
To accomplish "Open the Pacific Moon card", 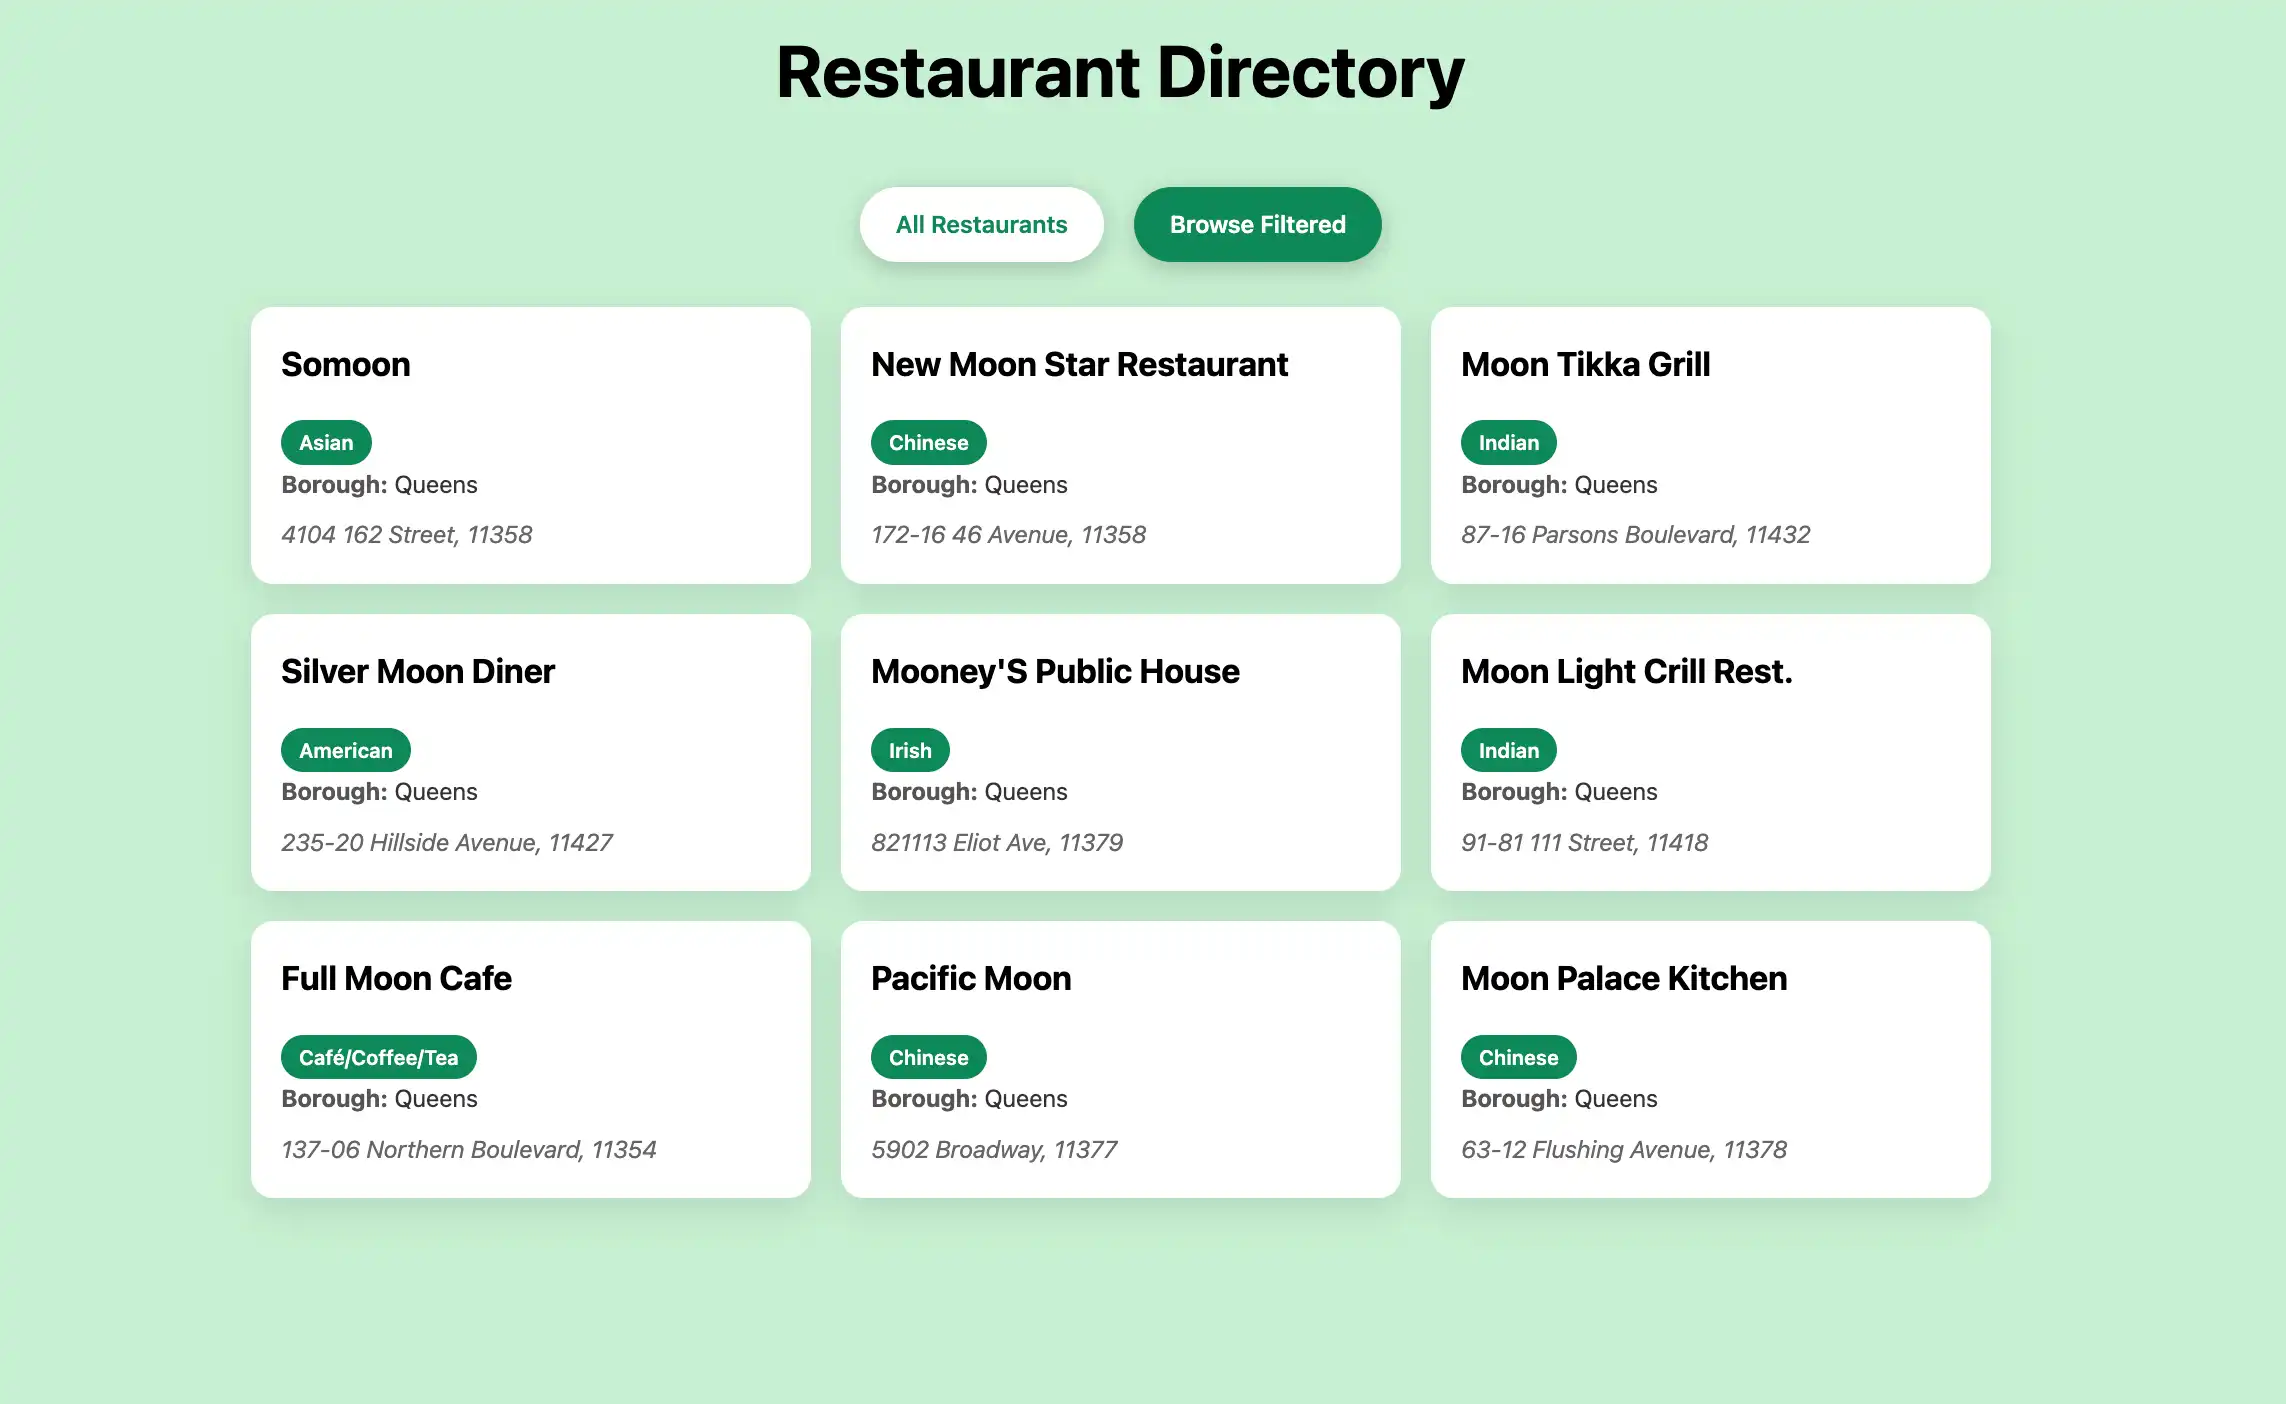I will pos(1120,1060).
